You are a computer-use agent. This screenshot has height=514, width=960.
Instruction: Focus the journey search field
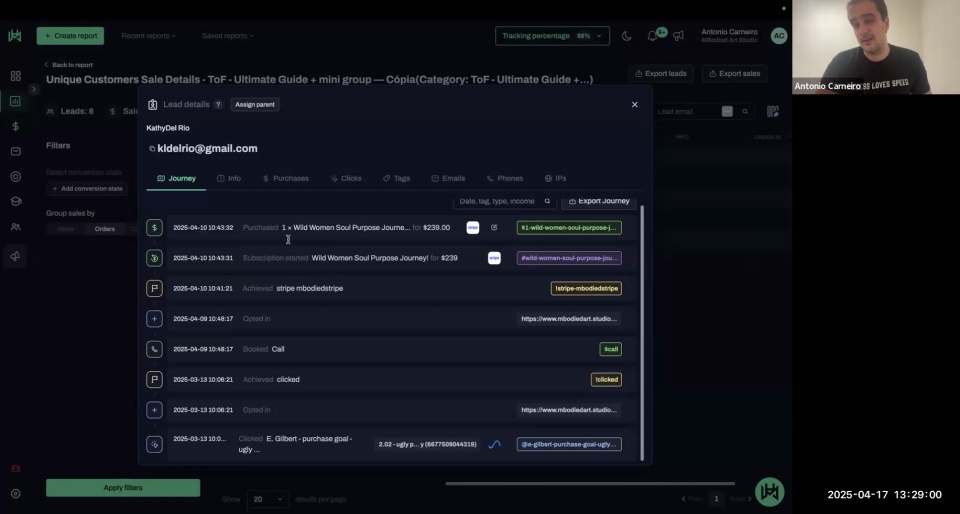504,201
